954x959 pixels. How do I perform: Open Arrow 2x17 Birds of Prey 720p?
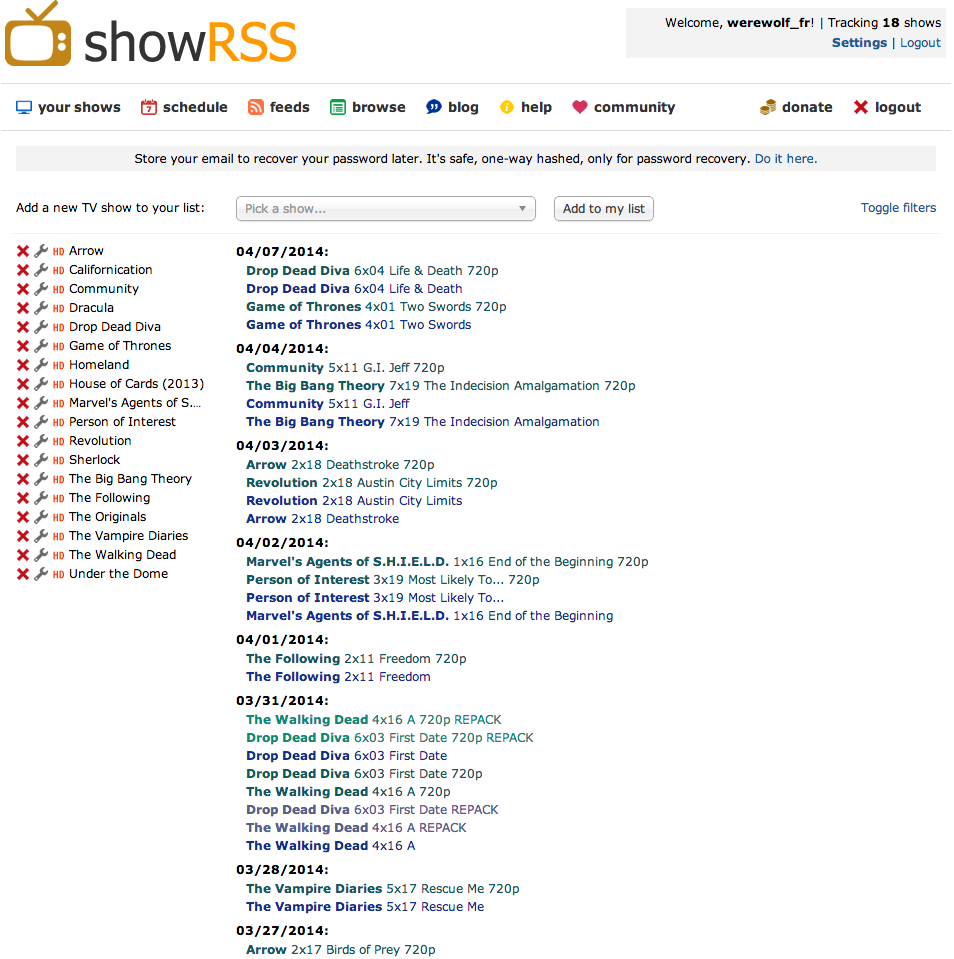point(341,950)
